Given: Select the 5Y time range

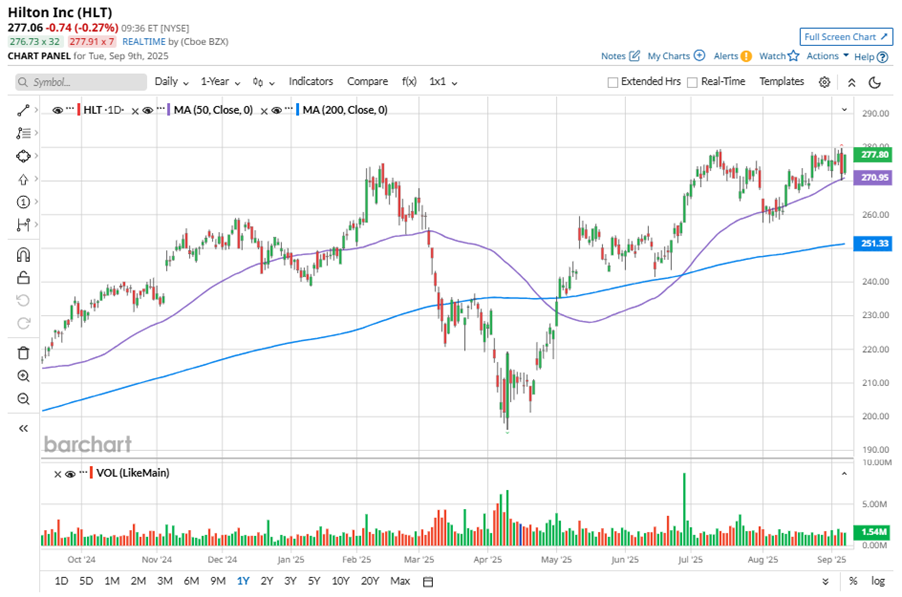Looking at the screenshot, I should tap(314, 581).
